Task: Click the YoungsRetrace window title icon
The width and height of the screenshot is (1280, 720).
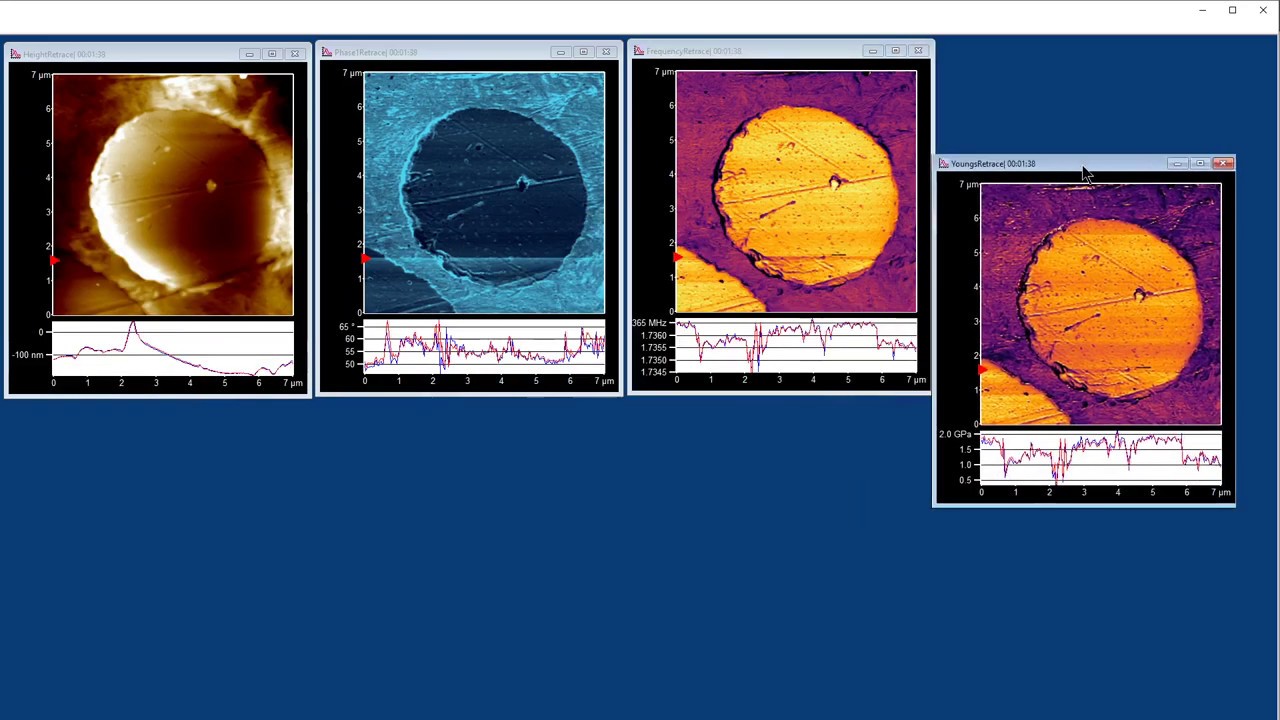Action: pyautogui.click(x=944, y=164)
